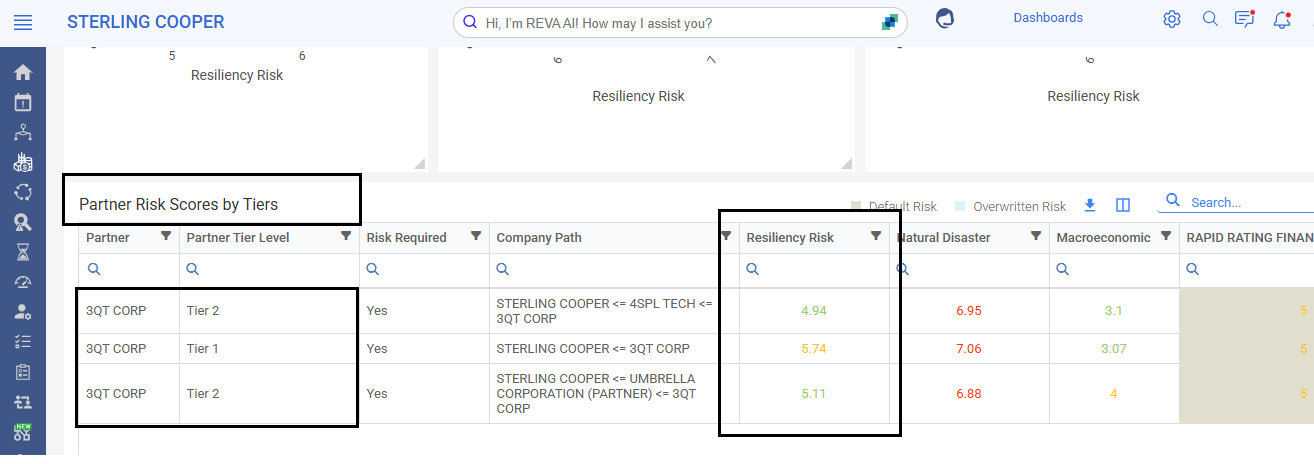Click Partner Risk Scores by Tiers heading
This screenshot has width=1314, height=464.
click(x=178, y=204)
